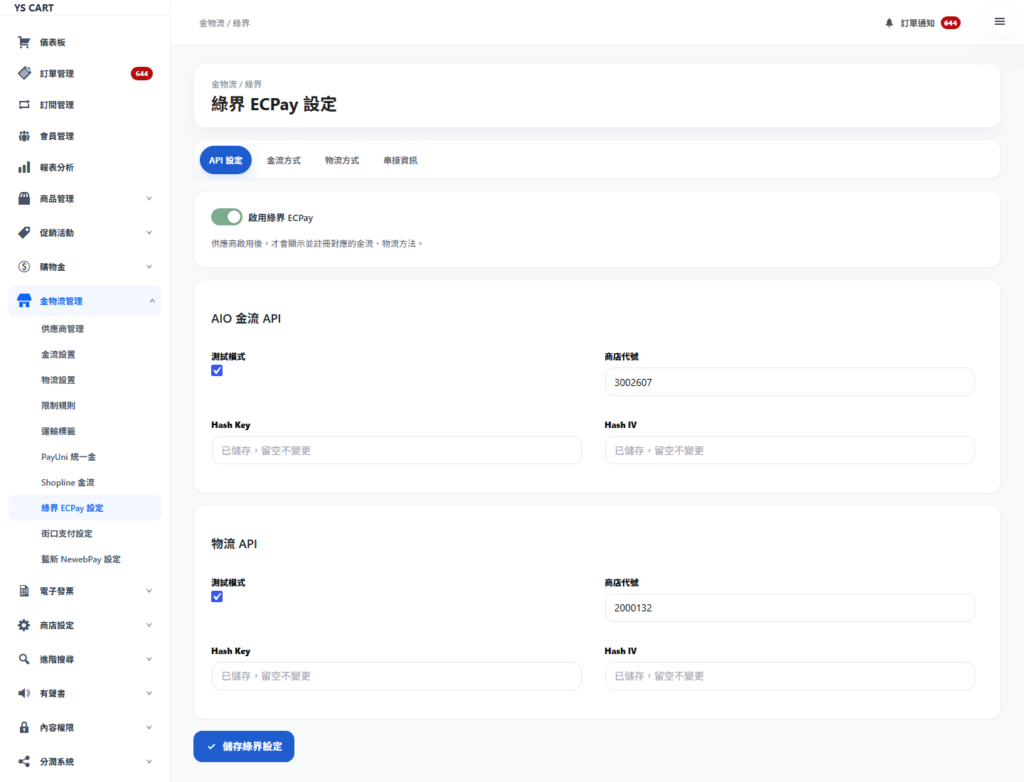Click the shopping credit dollar icon
The width and height of the screenshot is (1024, 782).
(24, 267)
